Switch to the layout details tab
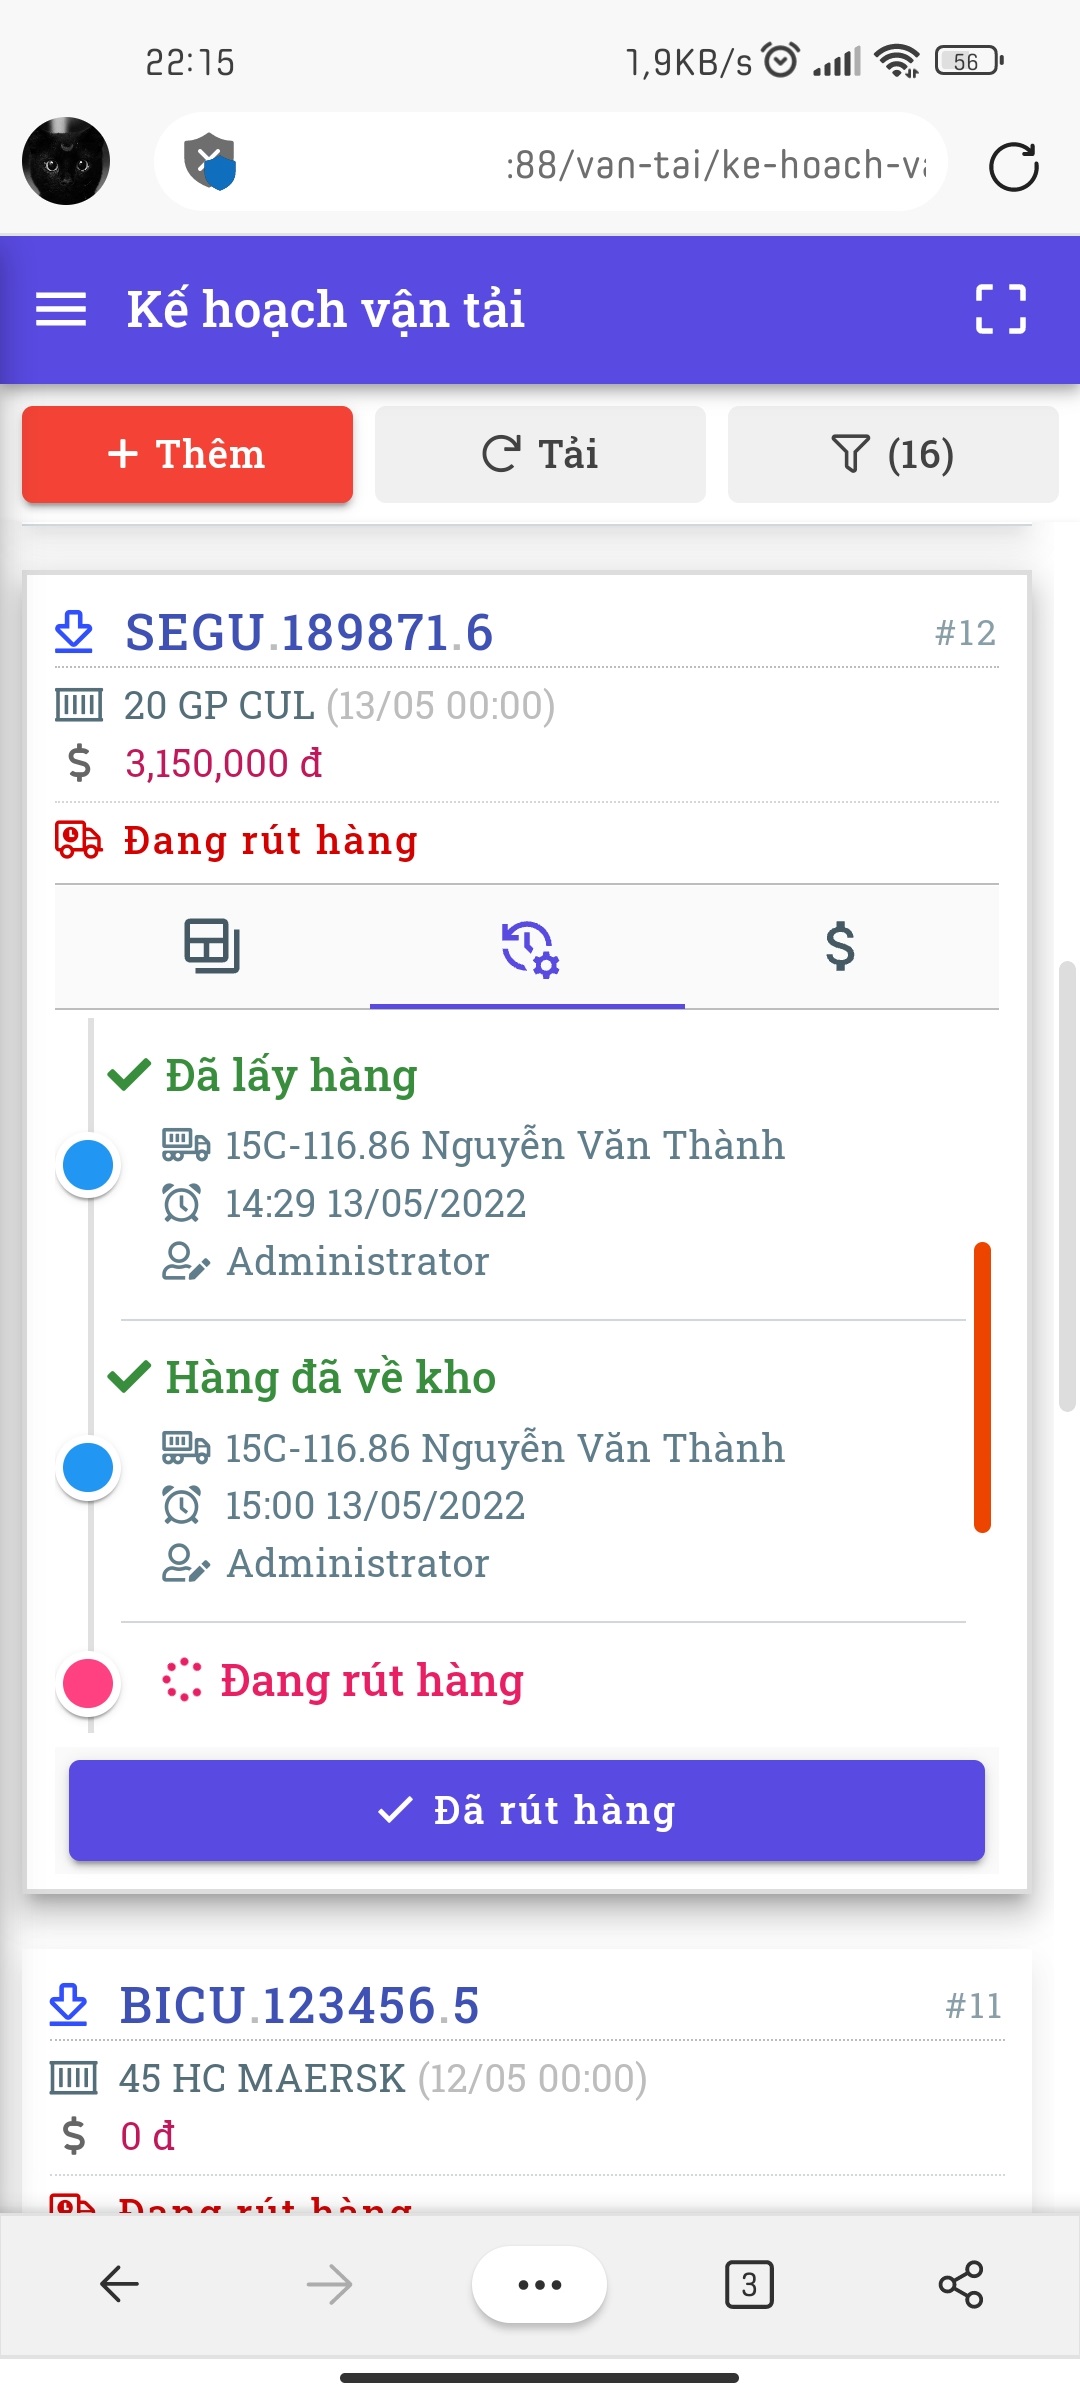This screenshot has width=1080, height=2400. point(212,946)
